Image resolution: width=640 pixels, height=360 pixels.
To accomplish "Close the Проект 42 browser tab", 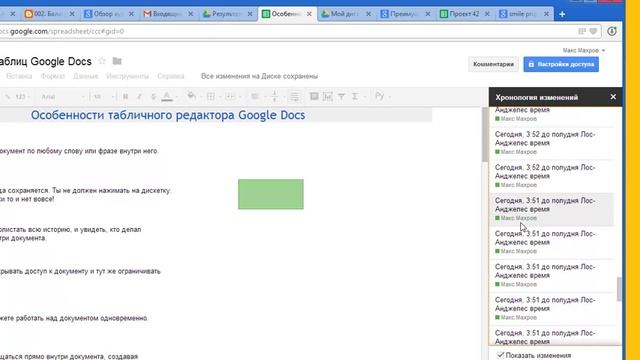I will pos(487,14).
